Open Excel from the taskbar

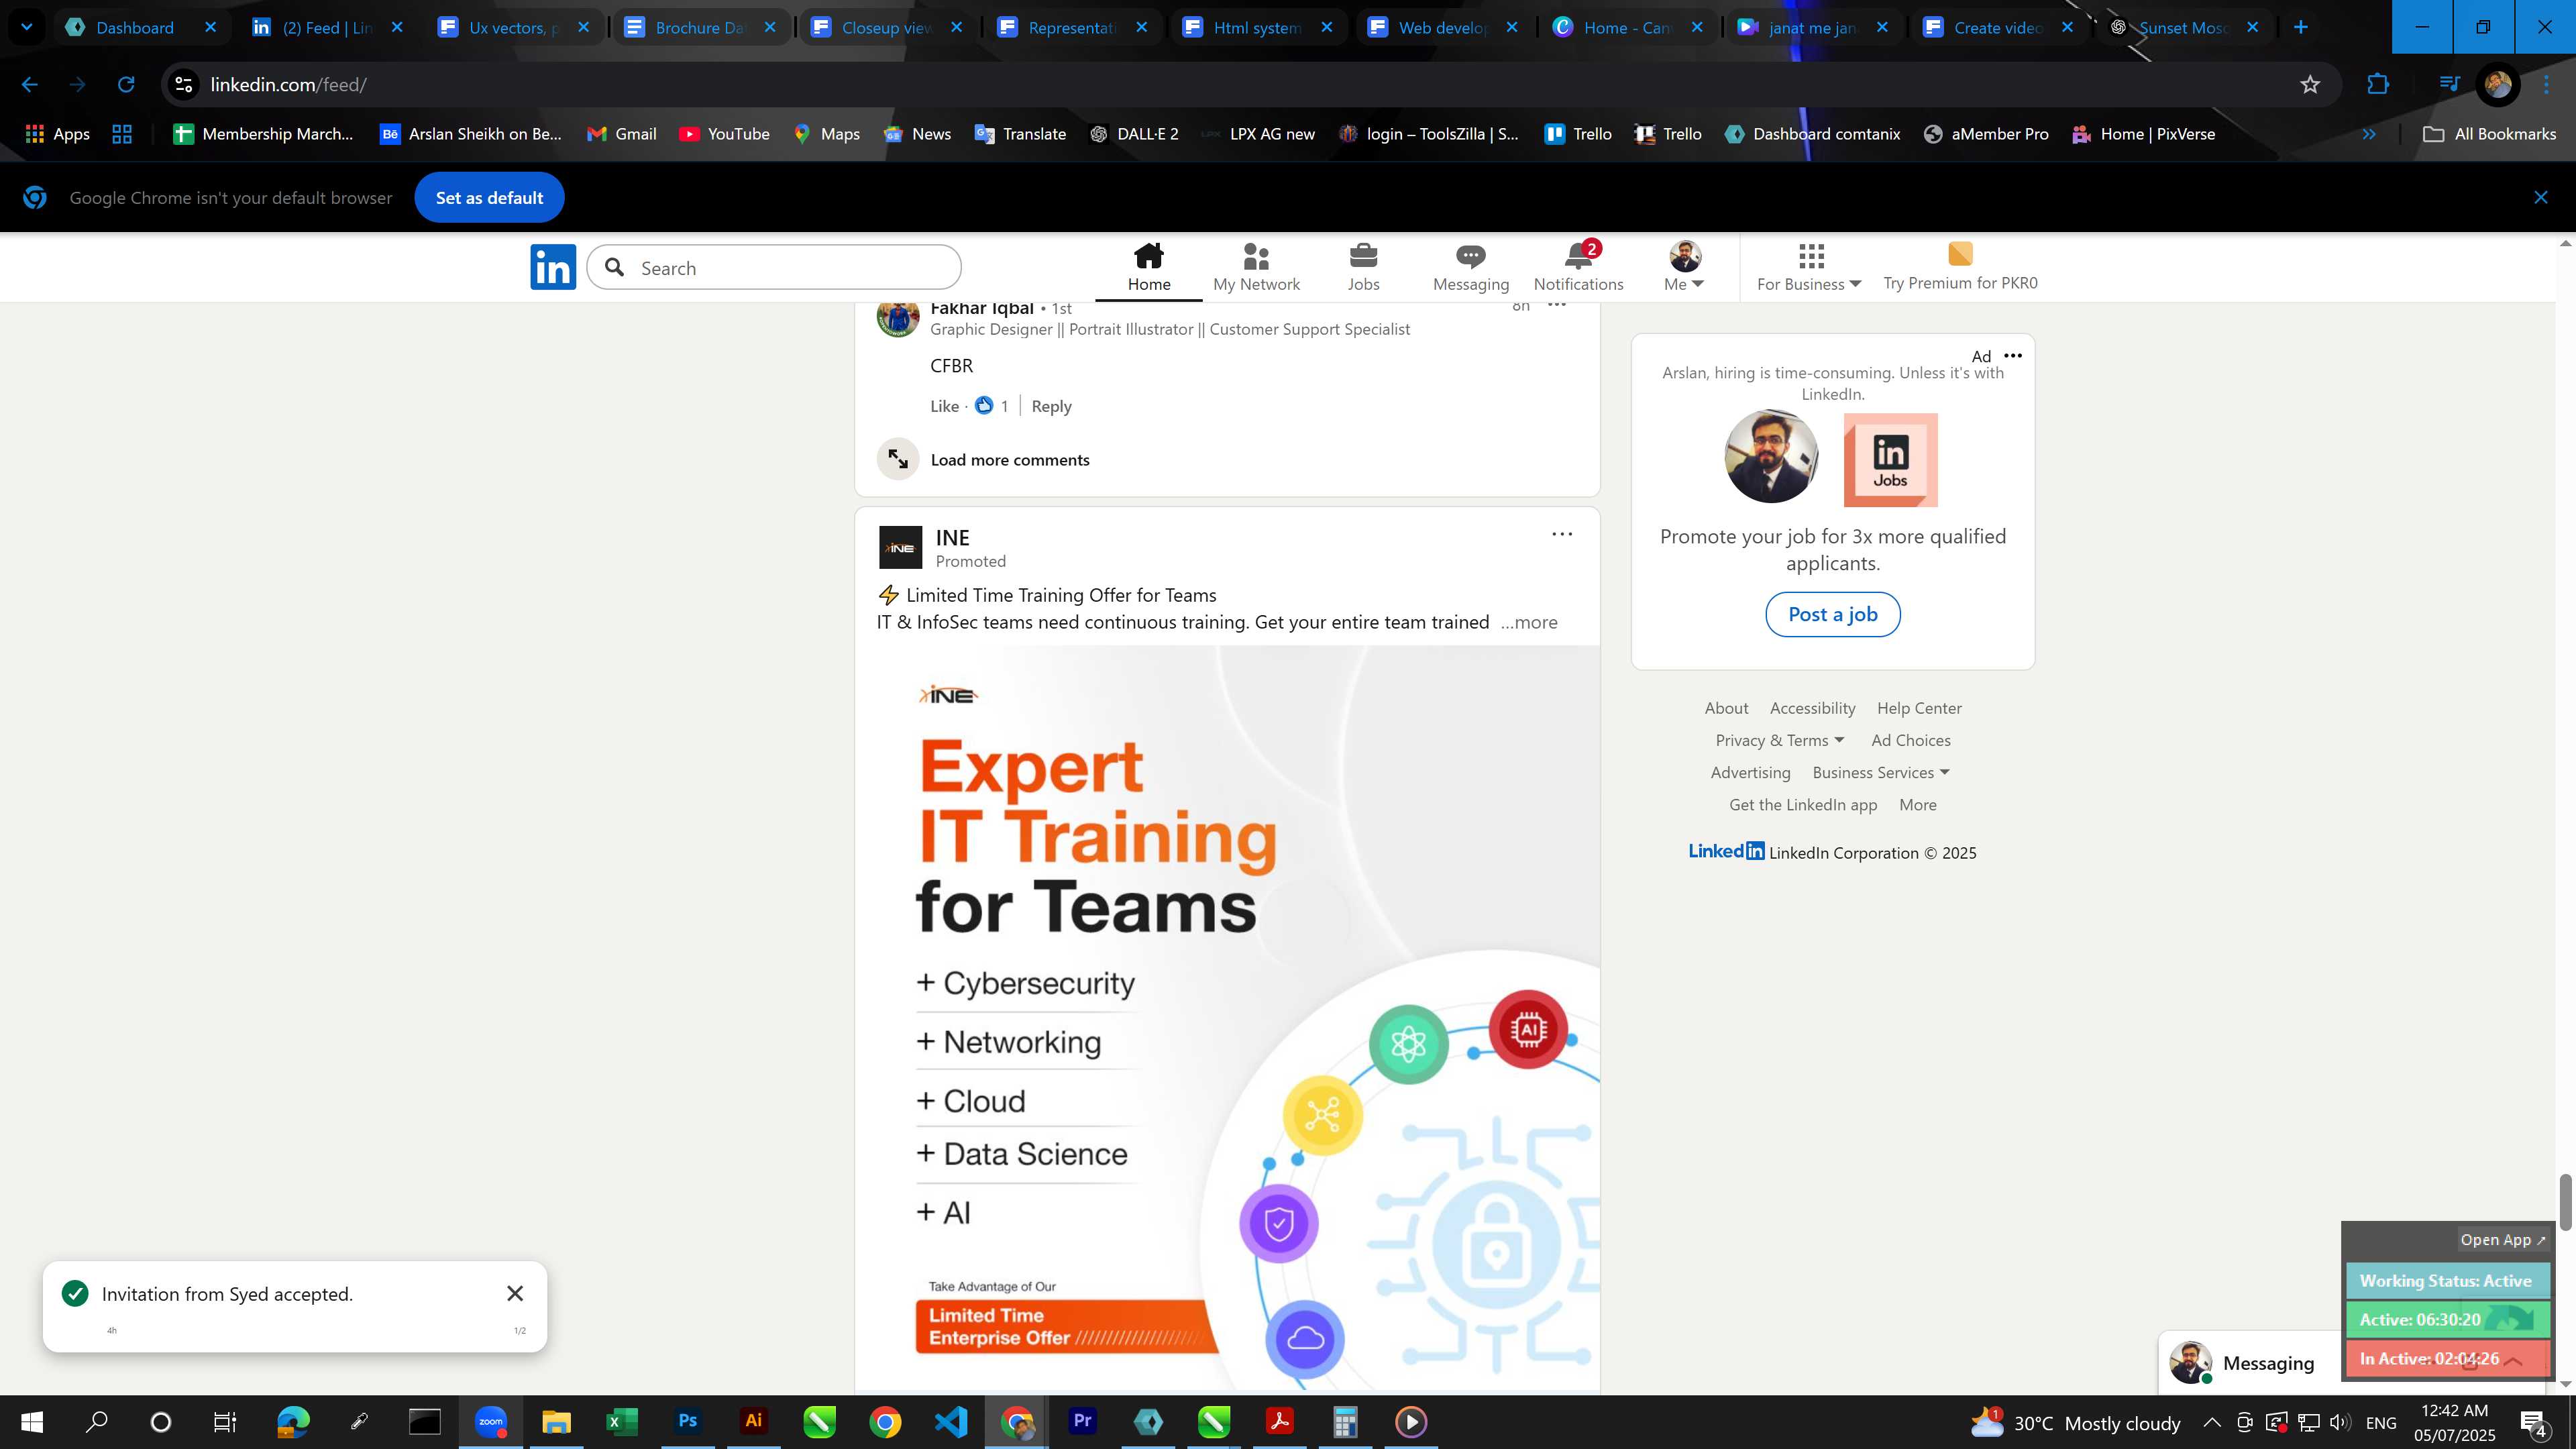pyautogui.click(x=622, y=1421)
